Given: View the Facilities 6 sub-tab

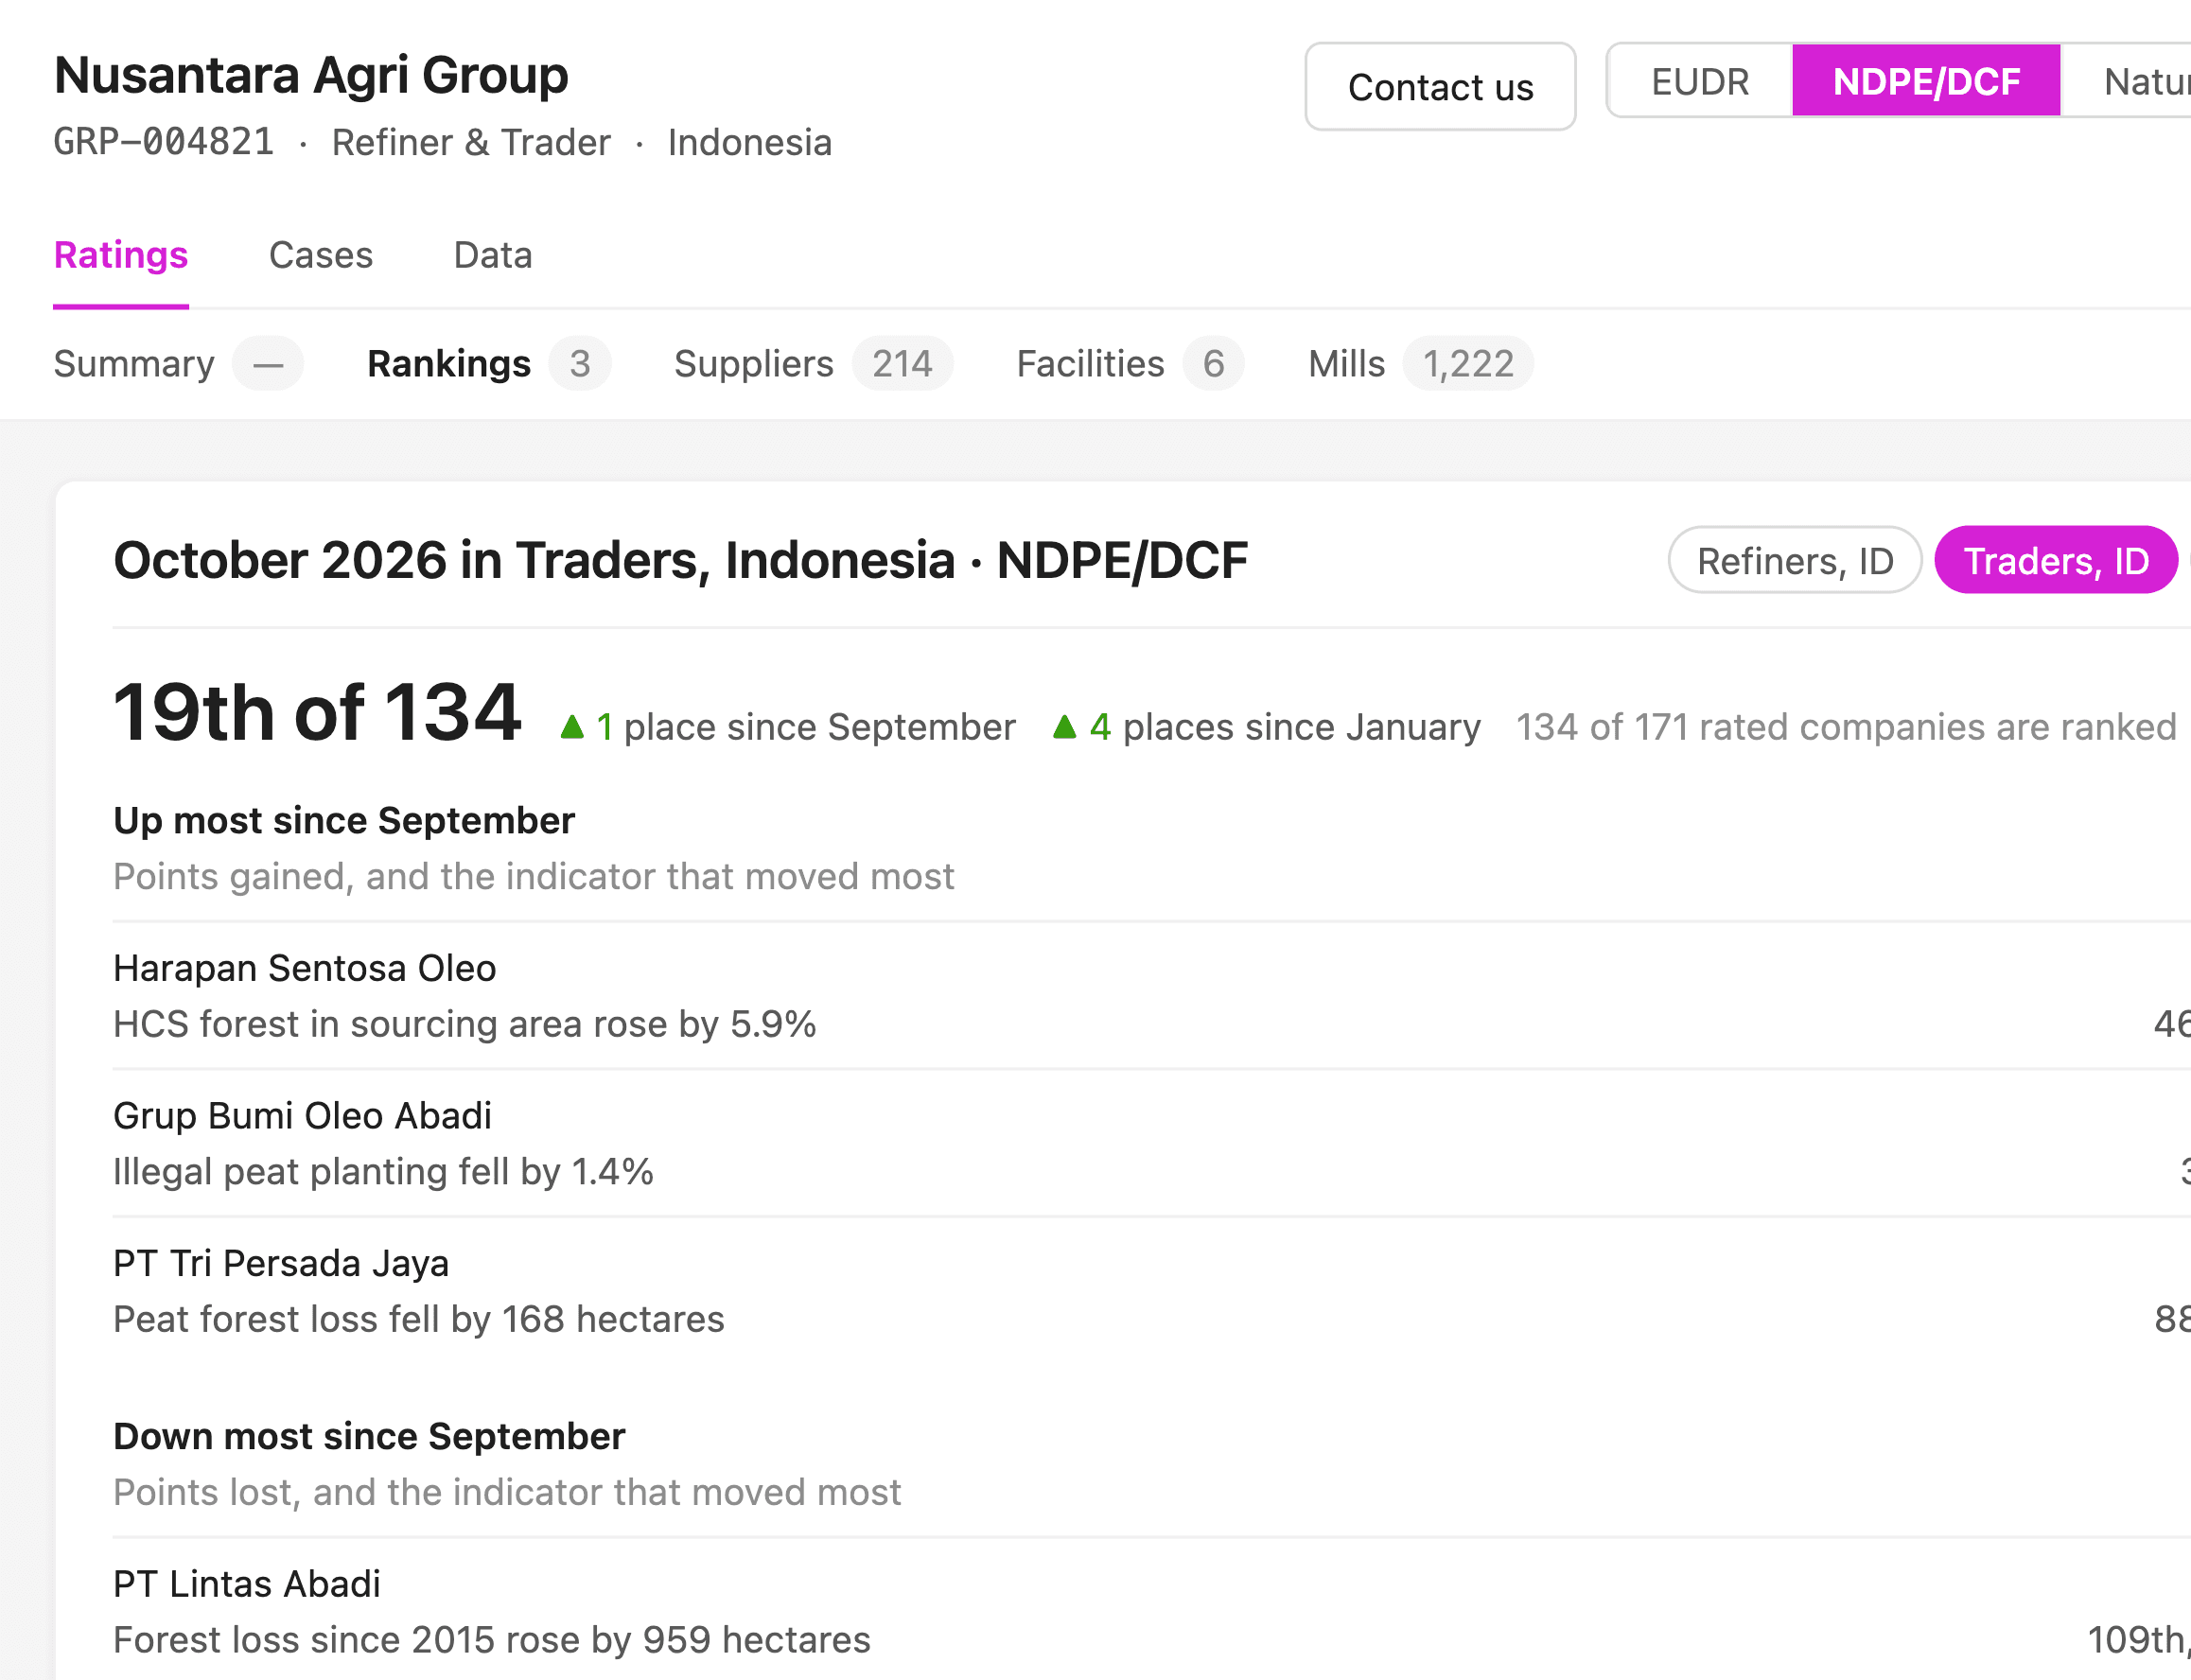Looking at the screenshot, I should coord(1130,364).
